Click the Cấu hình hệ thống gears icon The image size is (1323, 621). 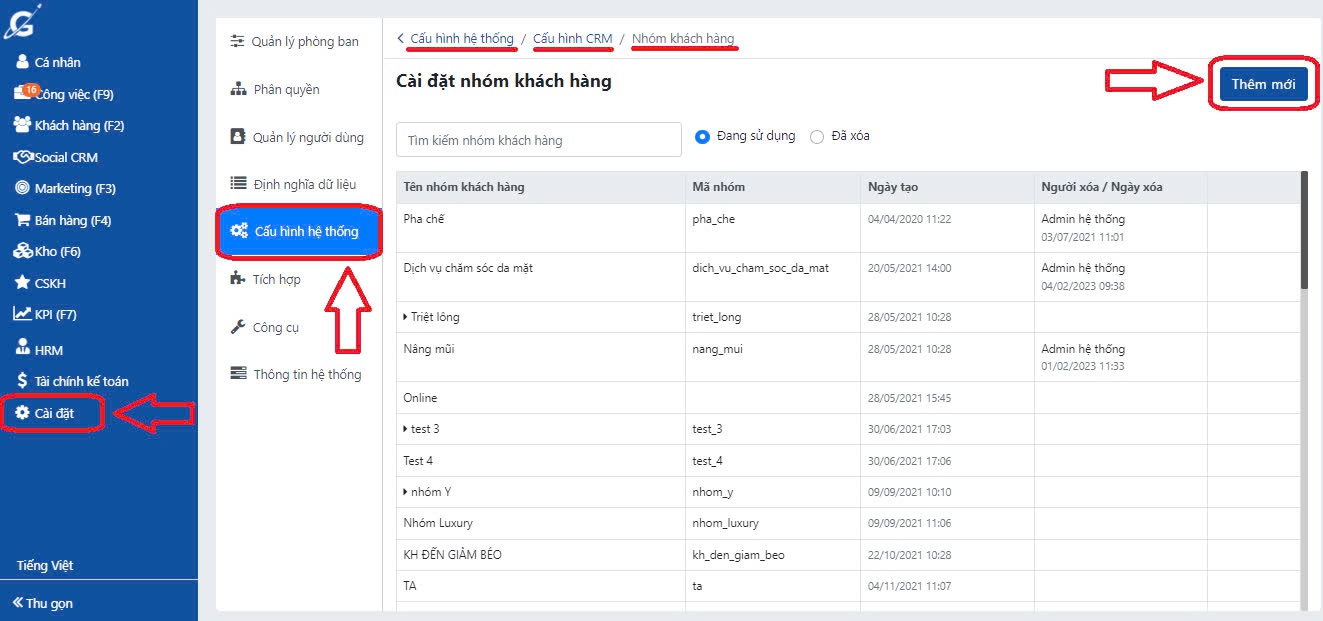point(239,231)
